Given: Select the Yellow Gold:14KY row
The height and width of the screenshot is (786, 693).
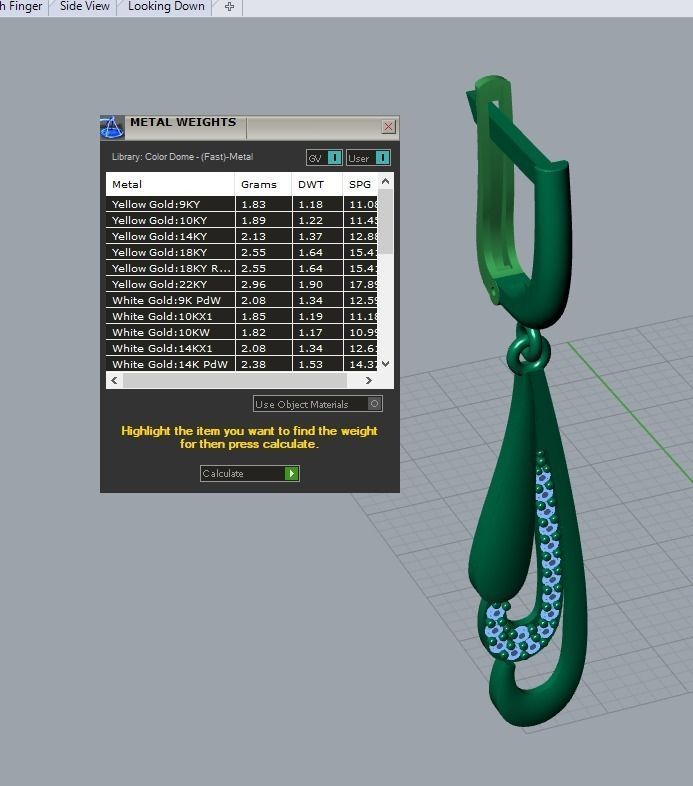Looking at the screenshot, I should click(242, 236).
